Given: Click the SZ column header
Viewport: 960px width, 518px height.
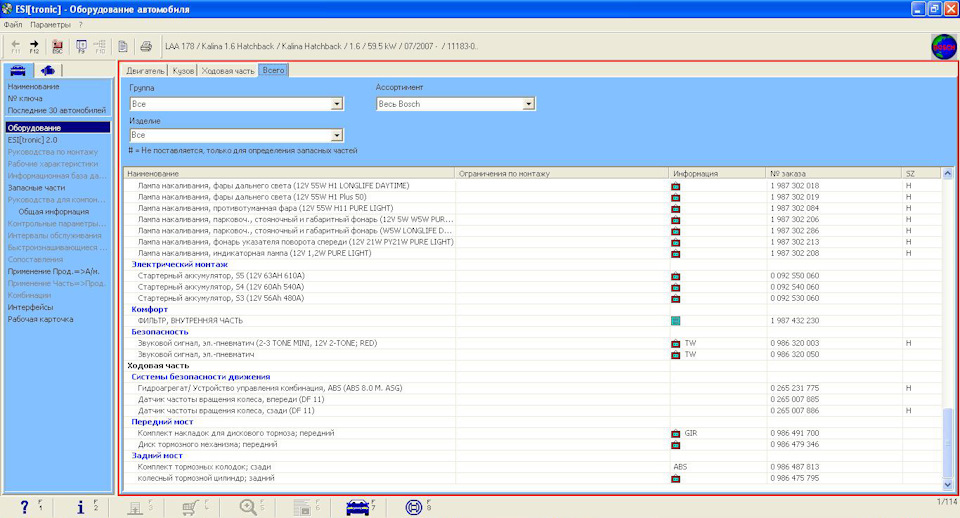Looking at the screenshot, I should (921, 174).
